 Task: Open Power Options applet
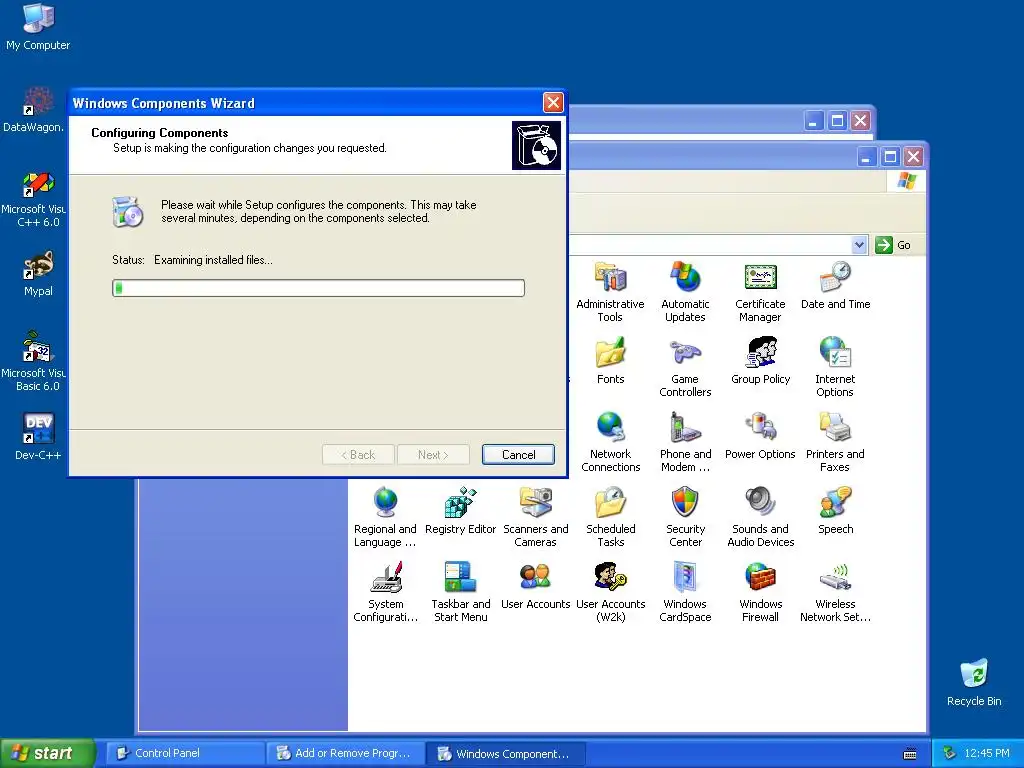click(x=760, y=436)
